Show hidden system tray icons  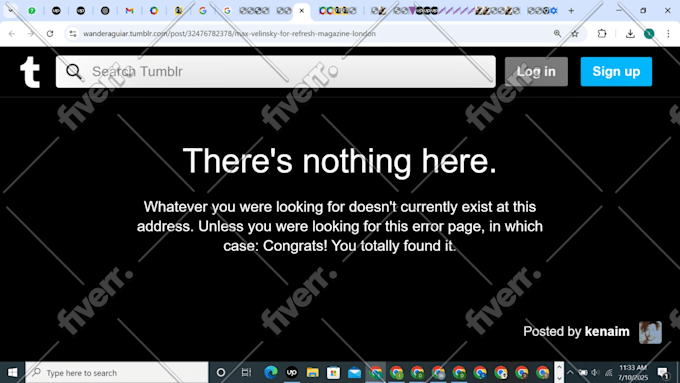point(570,373)
